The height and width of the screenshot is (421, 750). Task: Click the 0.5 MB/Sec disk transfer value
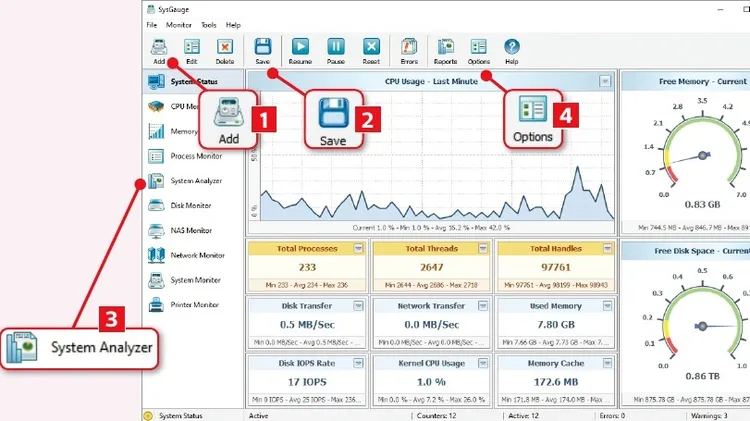coord(307,324)
